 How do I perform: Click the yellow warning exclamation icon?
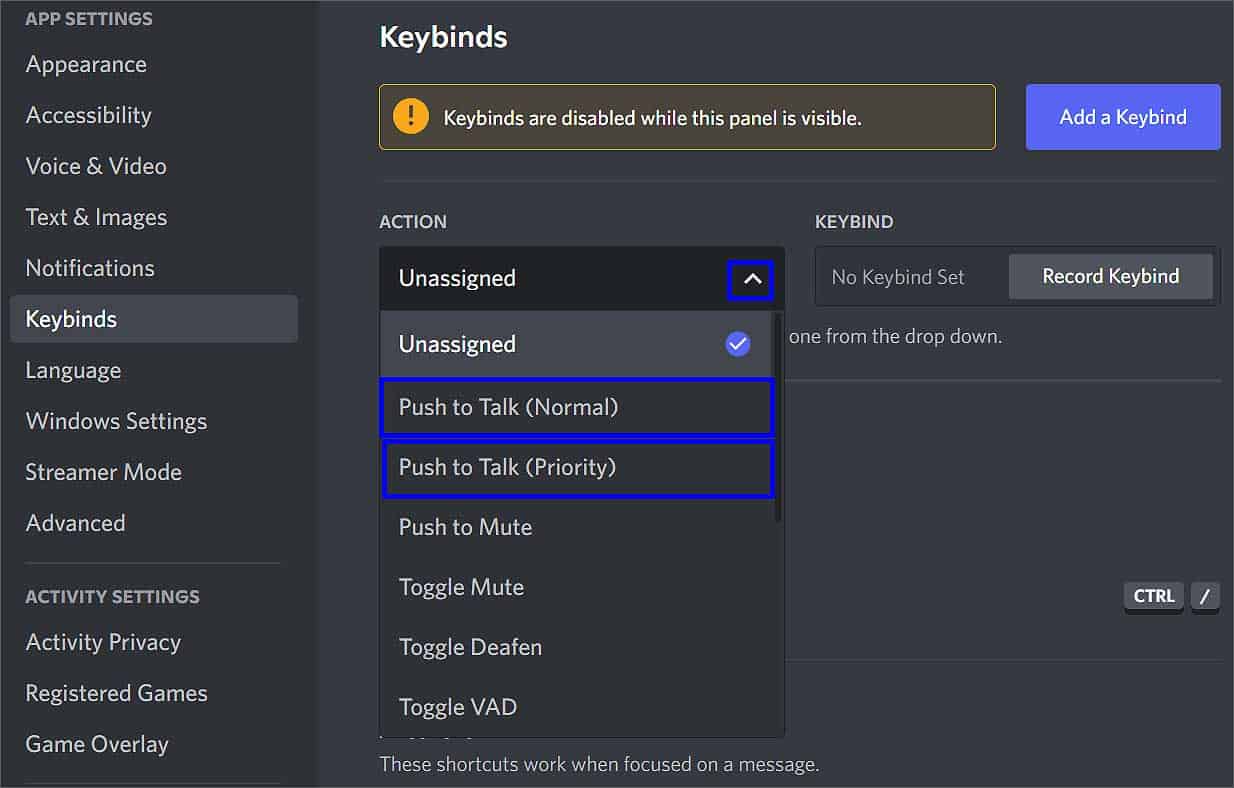[x=411, y=117]
